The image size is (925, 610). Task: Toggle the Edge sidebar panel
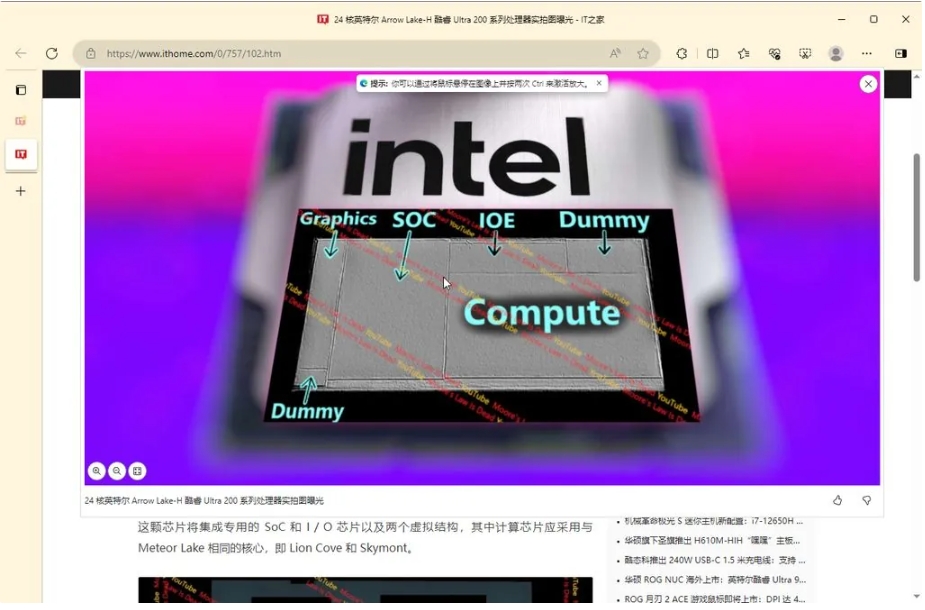[903, 54]
